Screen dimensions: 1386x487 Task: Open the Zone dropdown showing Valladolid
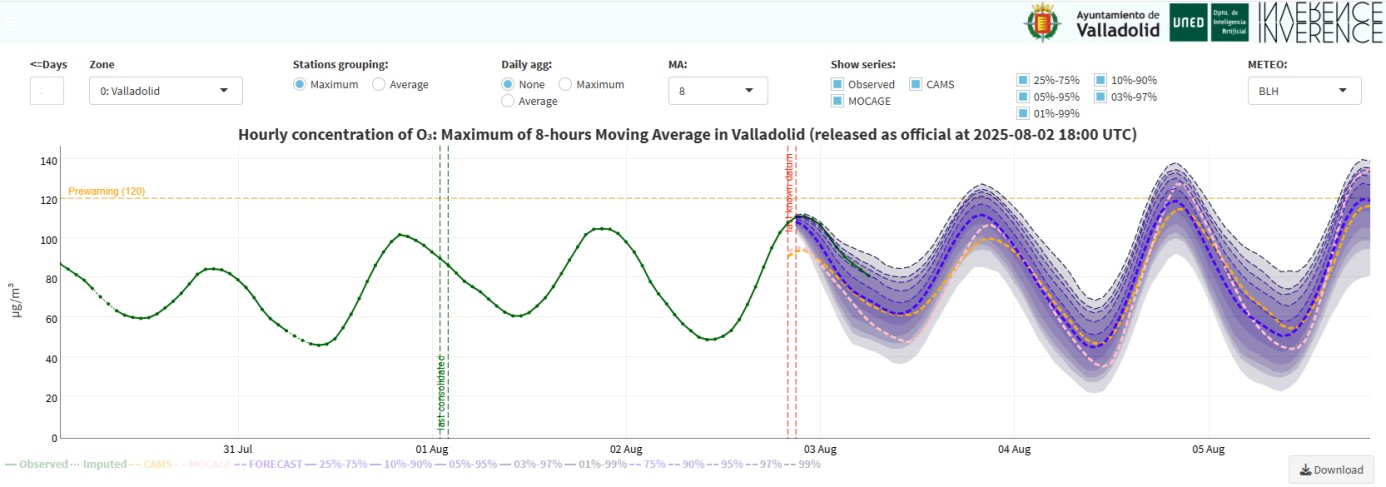pos(165,91)
